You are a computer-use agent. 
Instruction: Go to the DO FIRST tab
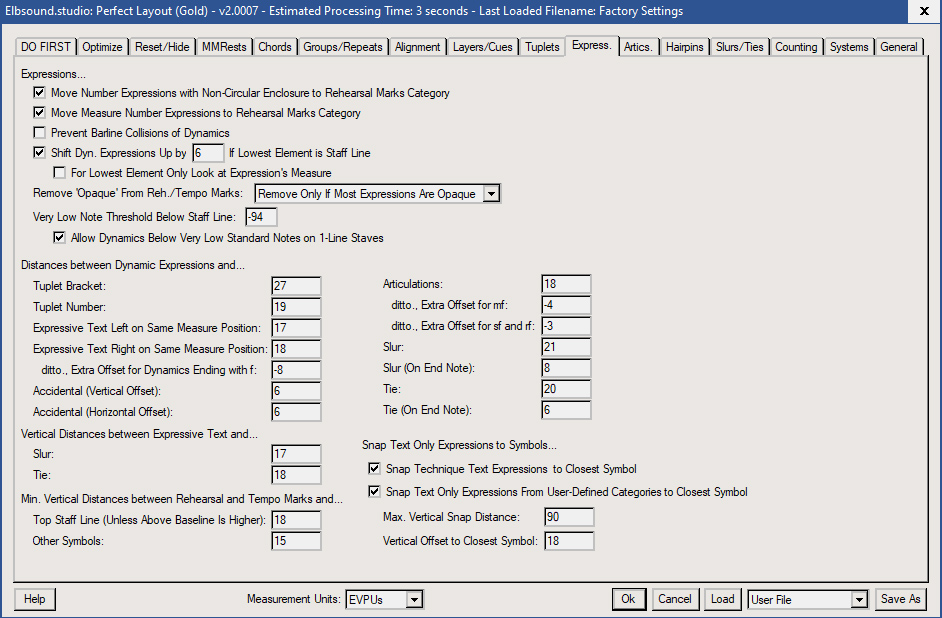tap(47, 47)
